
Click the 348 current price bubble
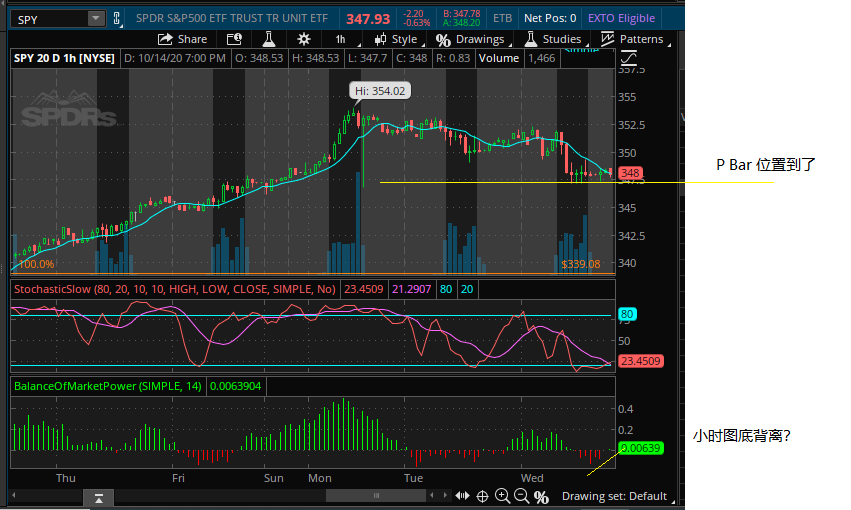coord(630,173)
